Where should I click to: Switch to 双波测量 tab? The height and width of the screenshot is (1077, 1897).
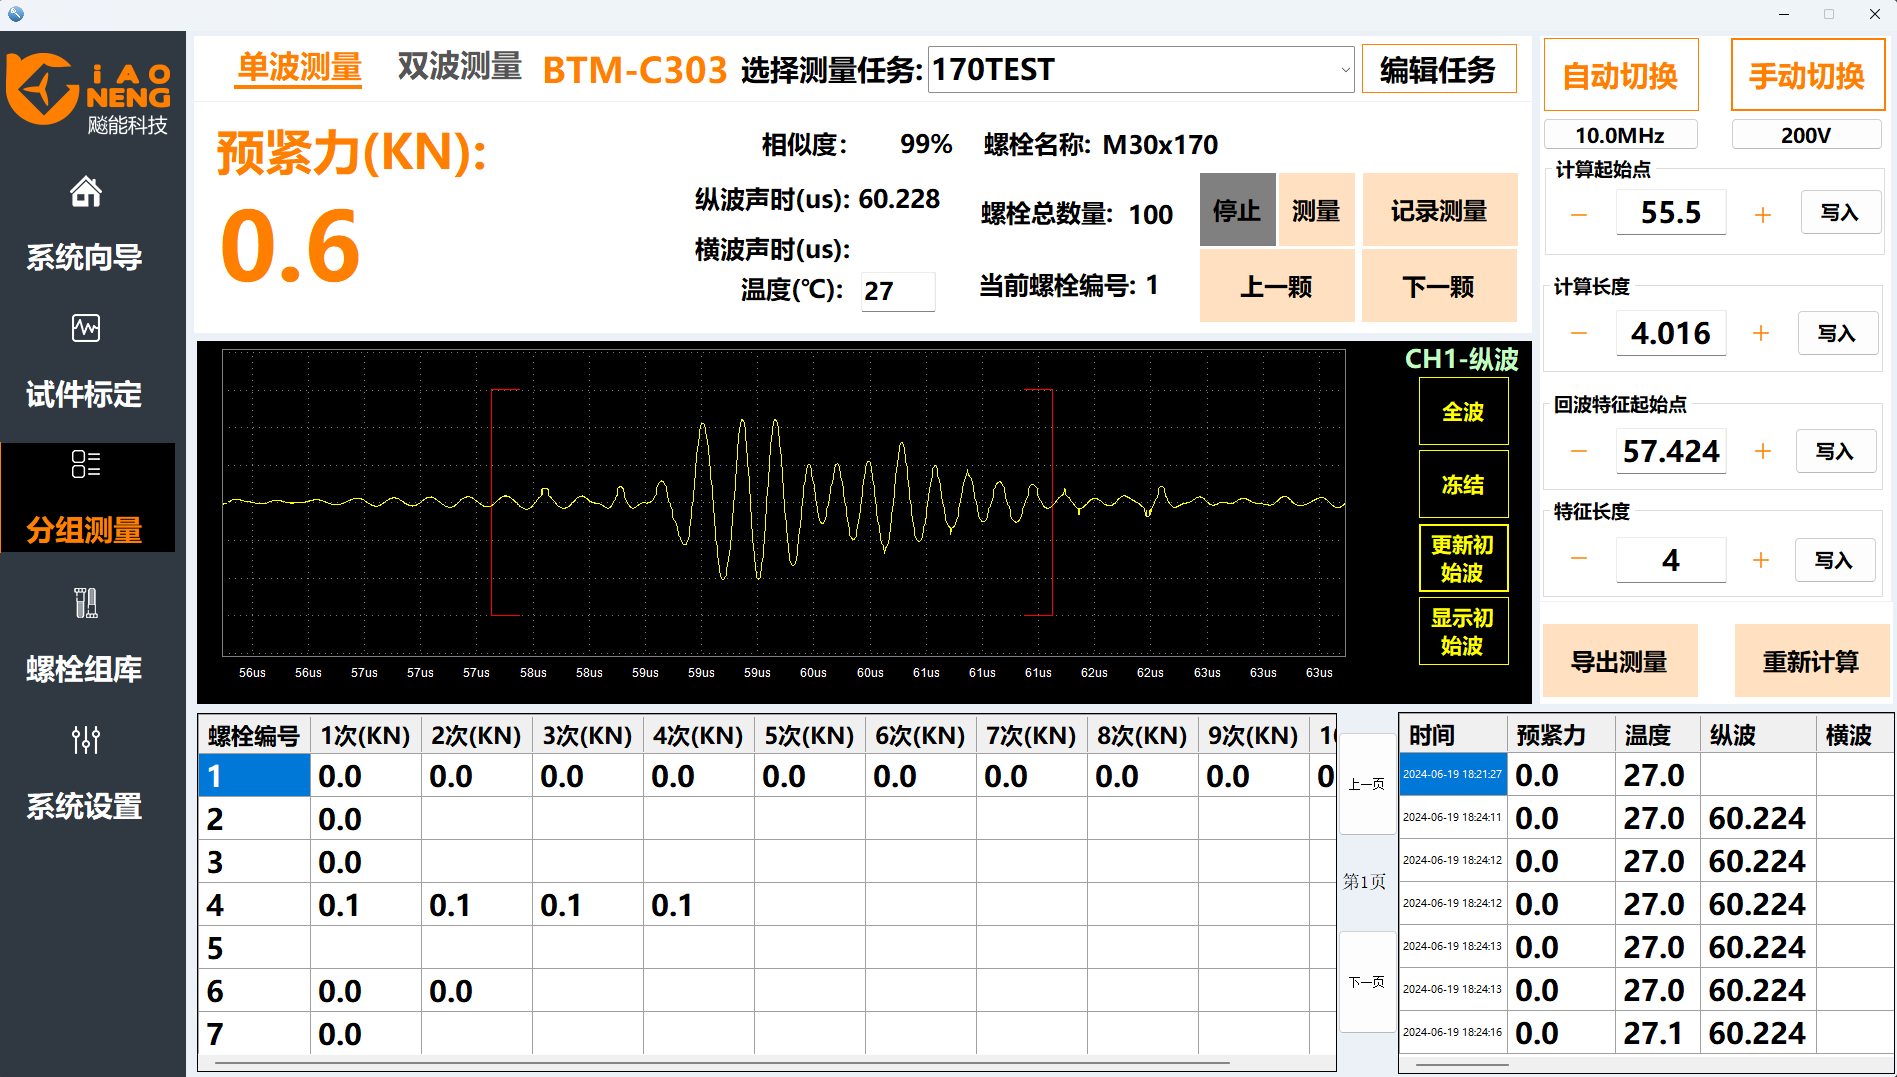click(x=459, y=66)
